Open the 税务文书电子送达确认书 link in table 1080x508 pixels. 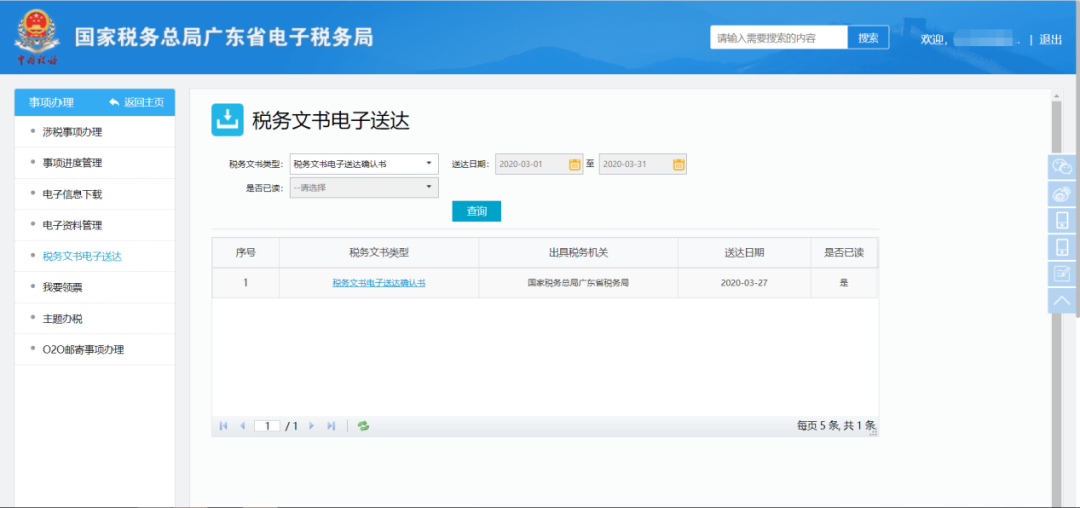pyautogui.click(x=379, y=283)
